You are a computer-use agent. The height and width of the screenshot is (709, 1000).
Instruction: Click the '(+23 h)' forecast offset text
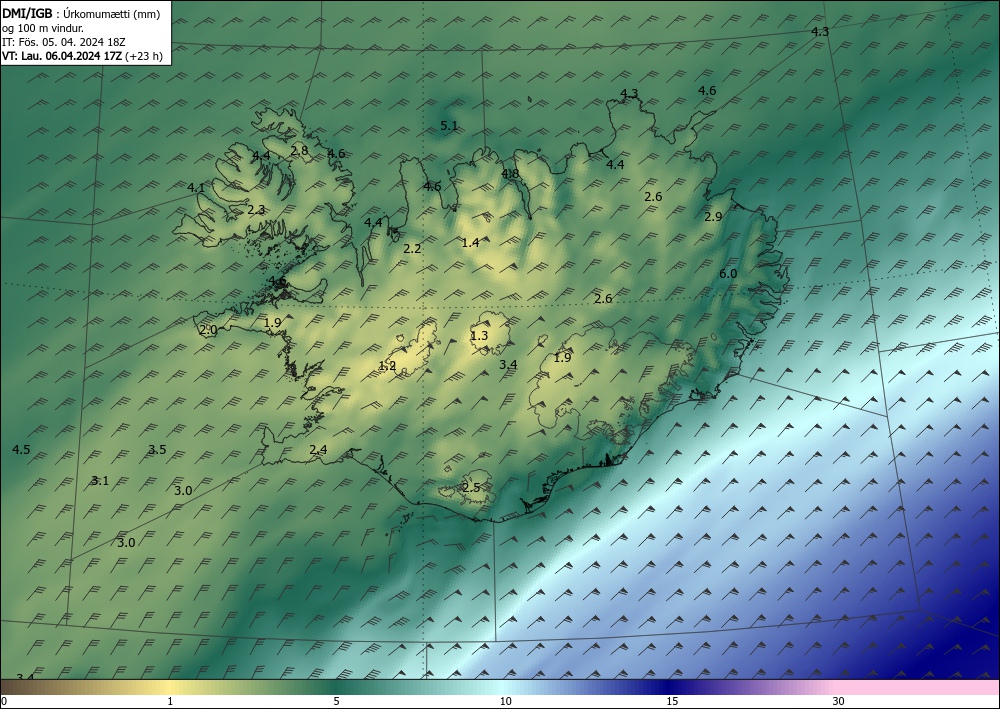tap(144, 56)
